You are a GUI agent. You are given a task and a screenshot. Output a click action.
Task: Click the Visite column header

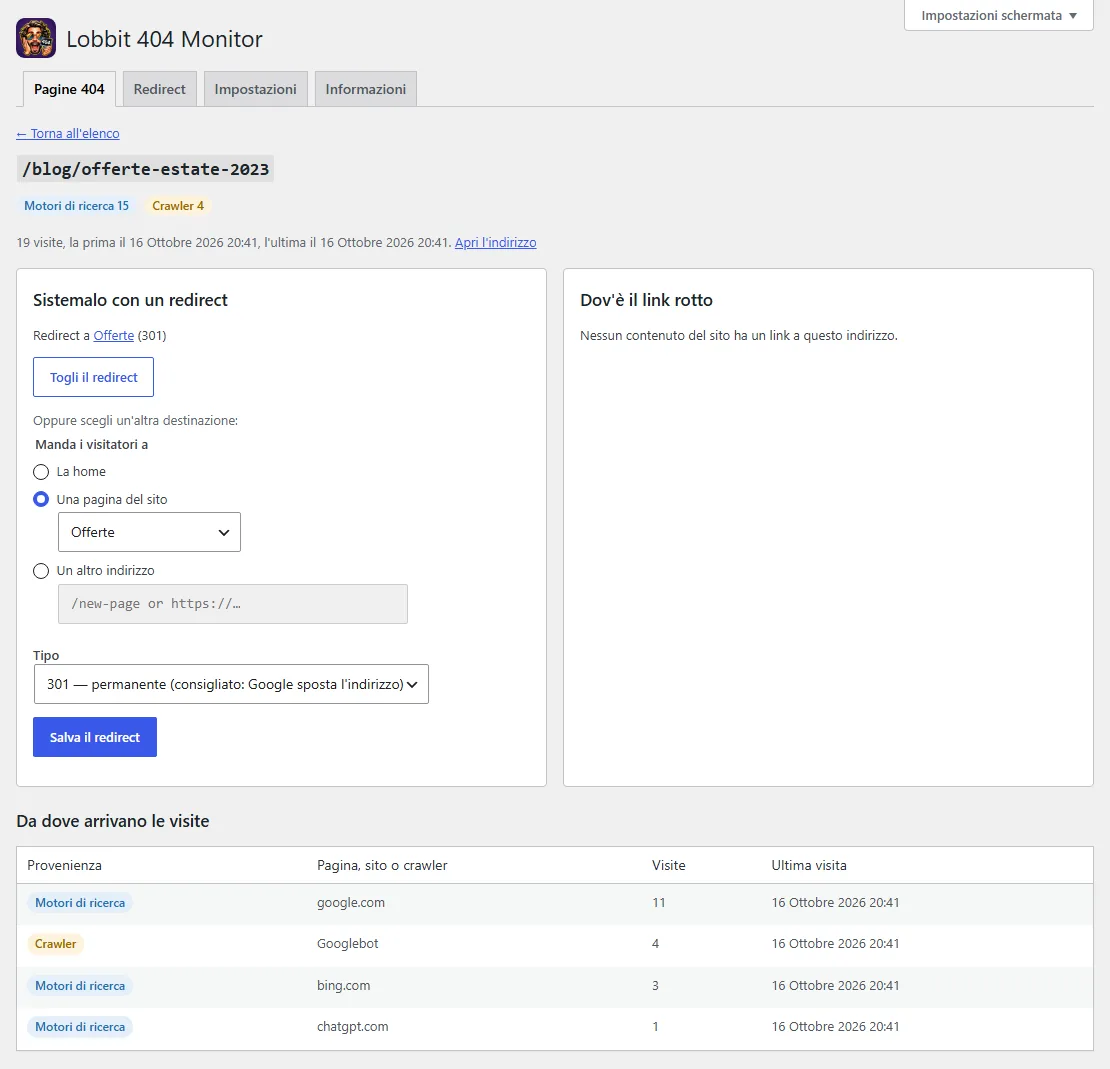668,865
